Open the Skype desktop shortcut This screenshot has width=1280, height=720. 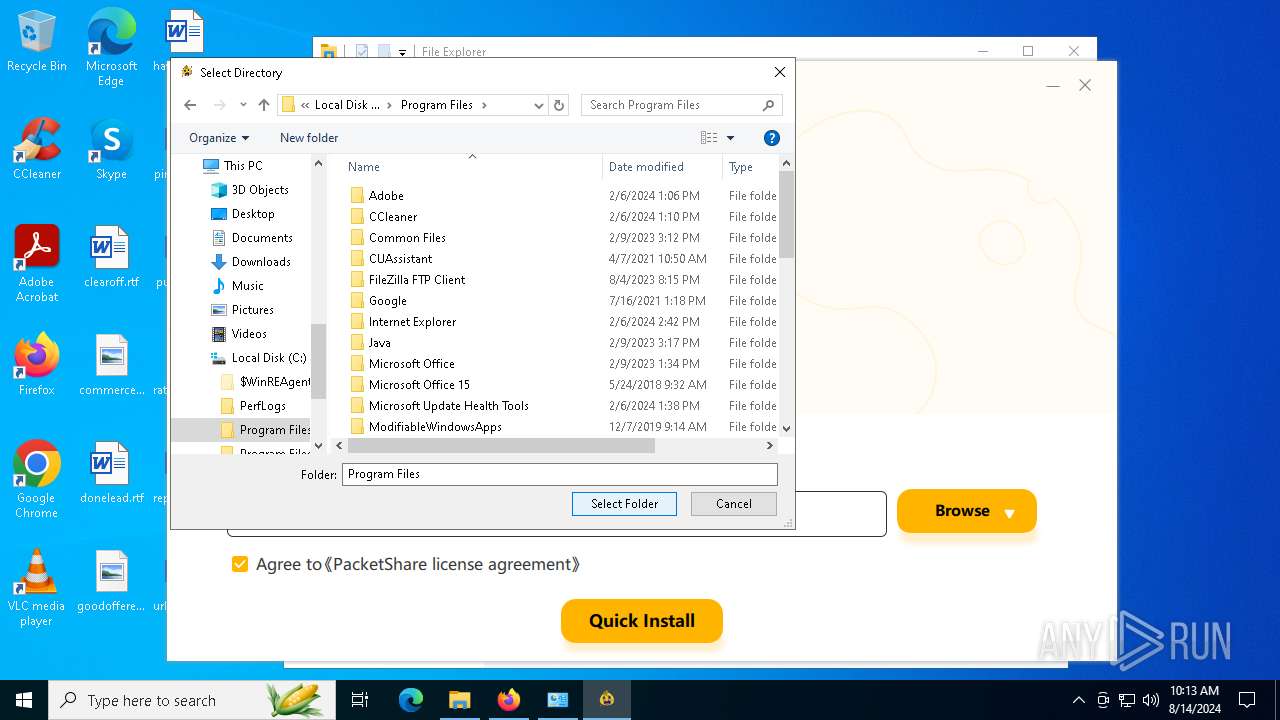pos(111,151)
